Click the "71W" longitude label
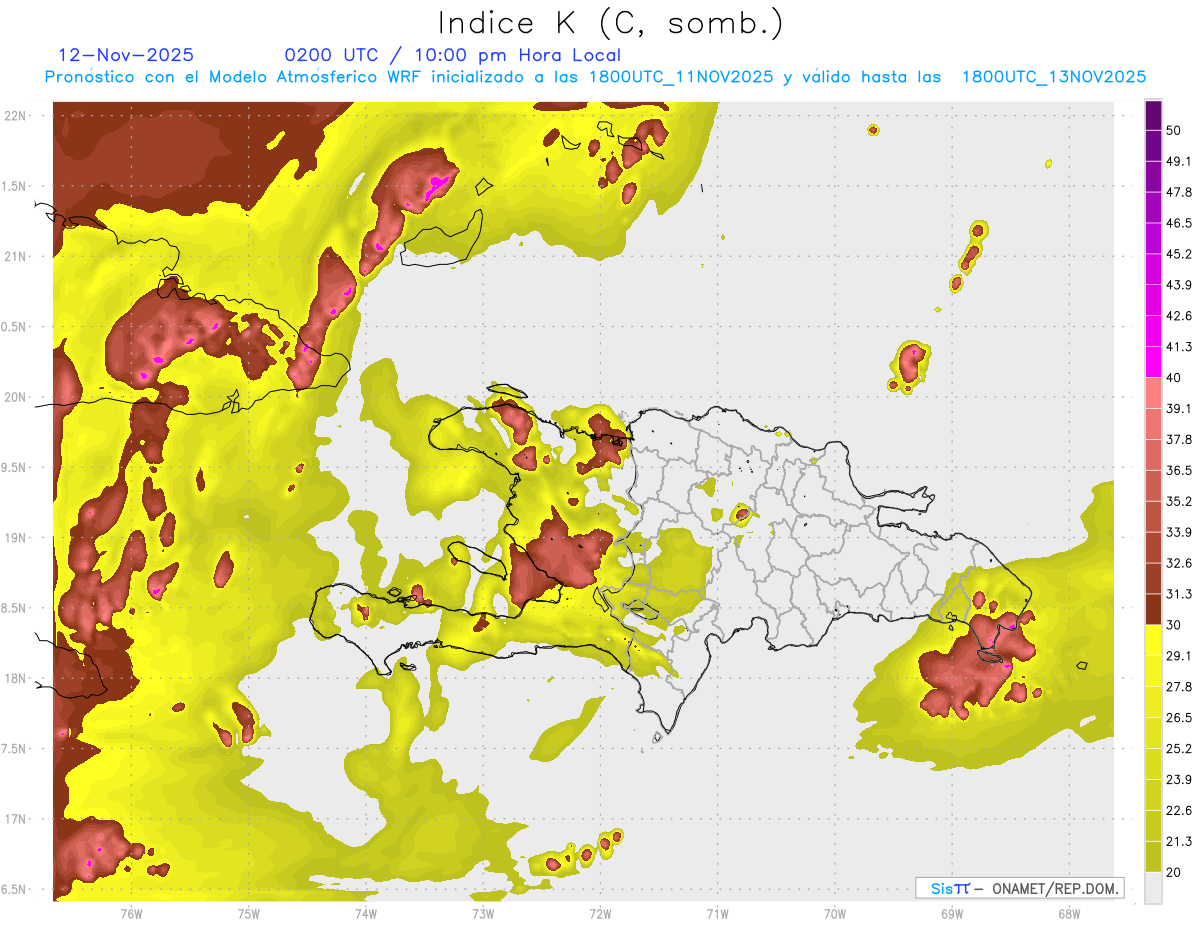This screenshot has height=927, width=1200. tap(717, 913)
